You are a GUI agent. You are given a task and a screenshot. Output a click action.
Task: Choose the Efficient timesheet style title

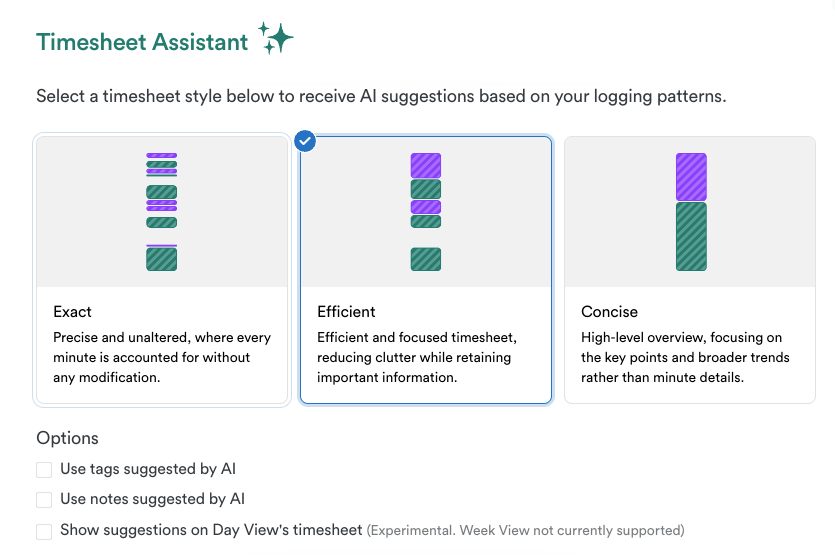coord(346,312)
